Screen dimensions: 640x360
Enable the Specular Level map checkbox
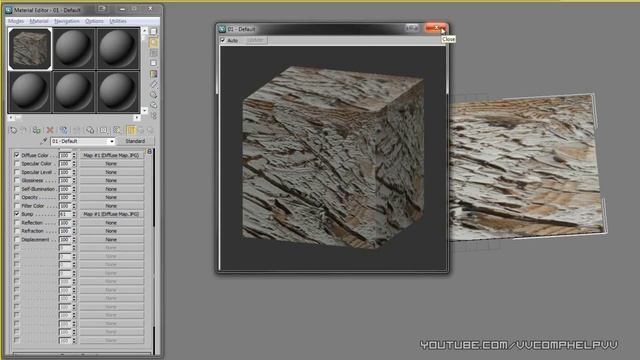[17, 172]
